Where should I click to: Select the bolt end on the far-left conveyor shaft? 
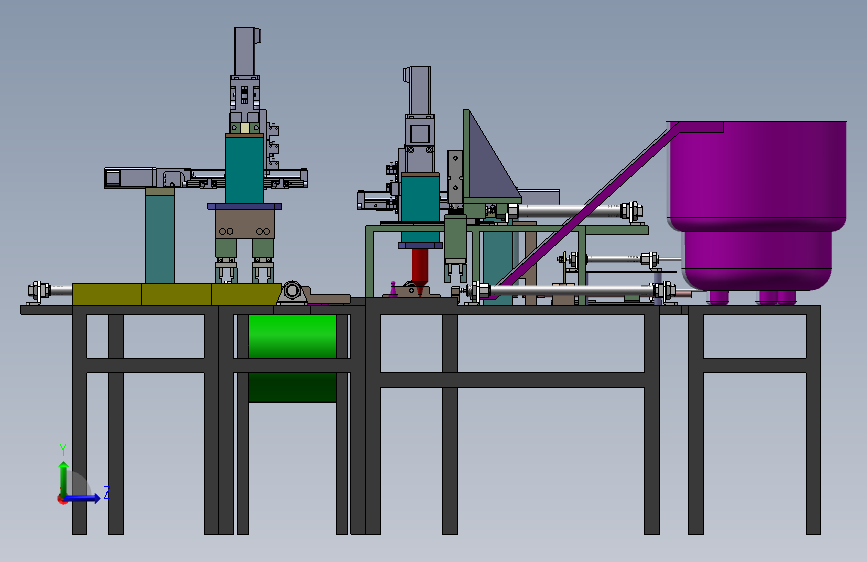click(39, 290)
